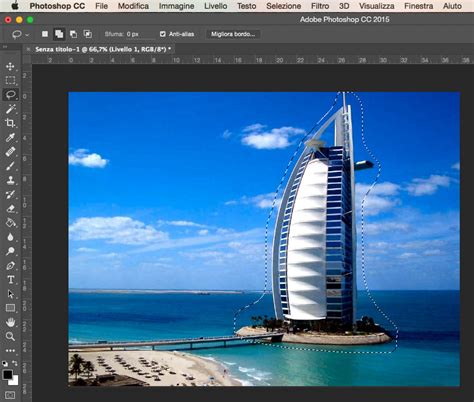This screenshot has height=402, width=474.
Task: Choose Add to selection mode
Action: tap(59, 34)
